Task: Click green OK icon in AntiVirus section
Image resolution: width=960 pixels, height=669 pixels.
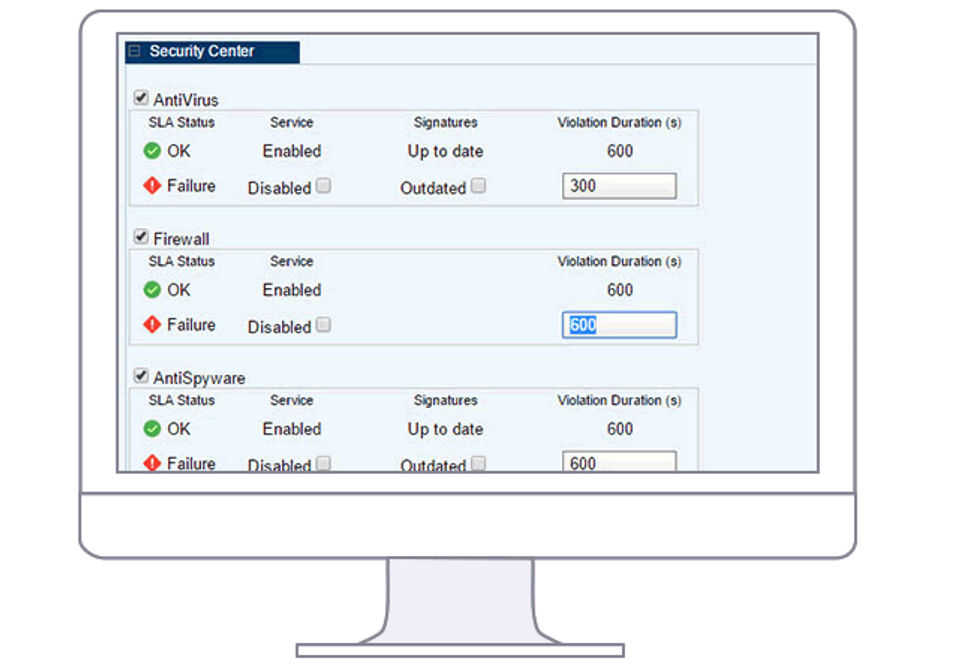Action: pos(152,151)
